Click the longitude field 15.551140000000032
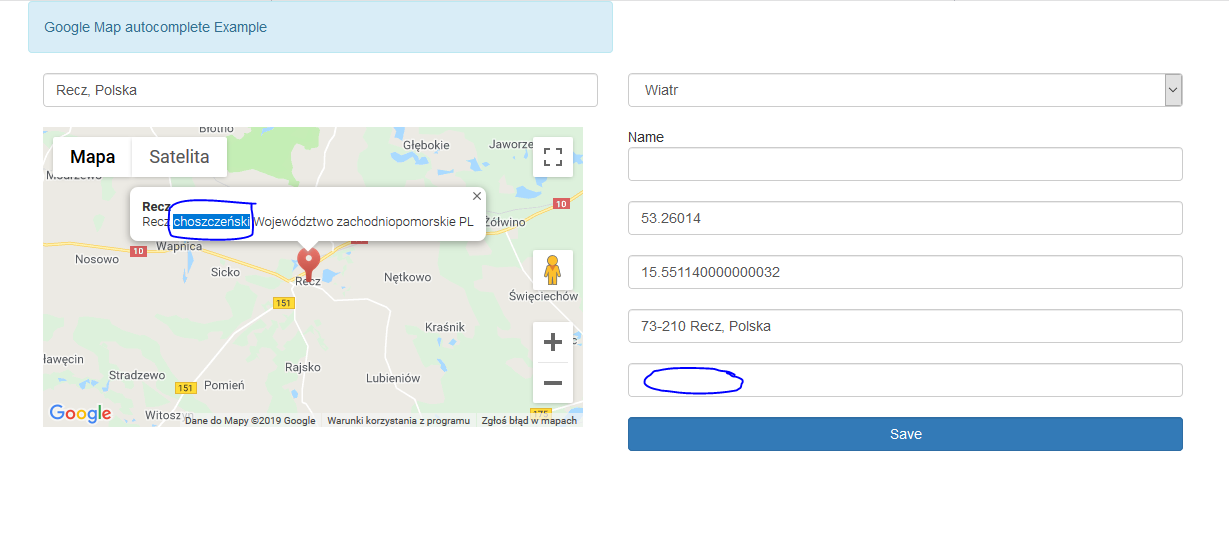Screen dimensions: 1229x551 (x=905, y=272)
